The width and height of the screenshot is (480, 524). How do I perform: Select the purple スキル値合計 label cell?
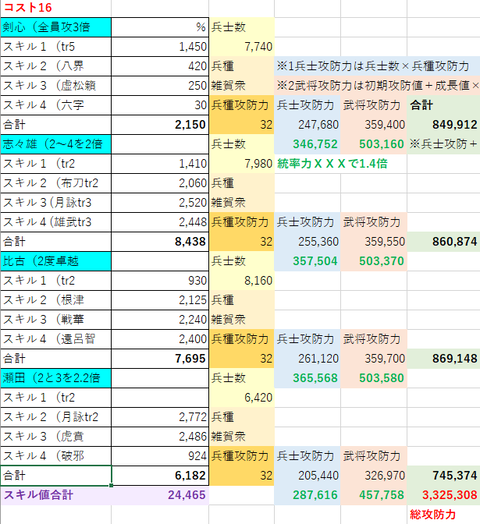pyautogui.click(x=56, y=495)
